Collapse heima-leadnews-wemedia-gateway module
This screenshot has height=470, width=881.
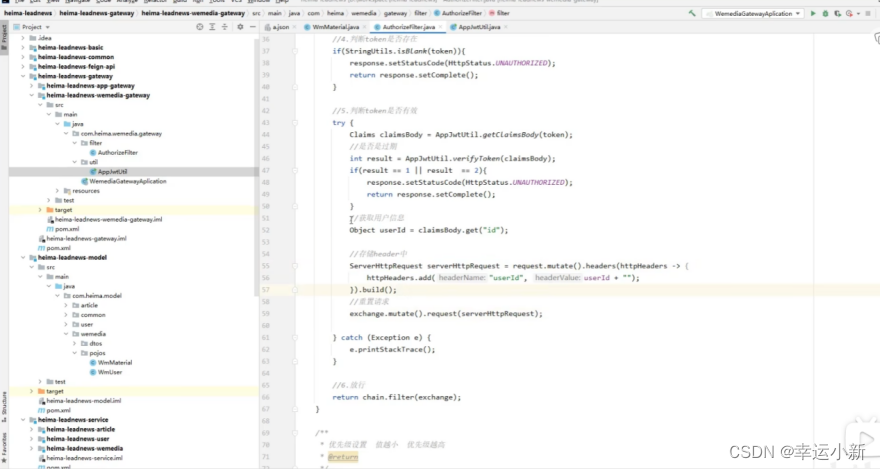[31, 95]
